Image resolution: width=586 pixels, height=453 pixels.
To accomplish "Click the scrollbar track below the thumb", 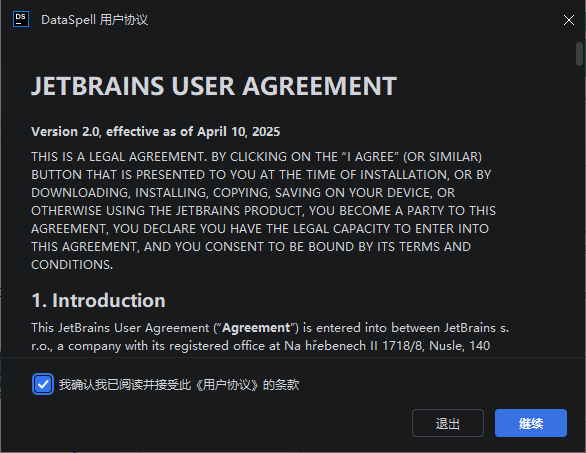I will tap(579, 209).
